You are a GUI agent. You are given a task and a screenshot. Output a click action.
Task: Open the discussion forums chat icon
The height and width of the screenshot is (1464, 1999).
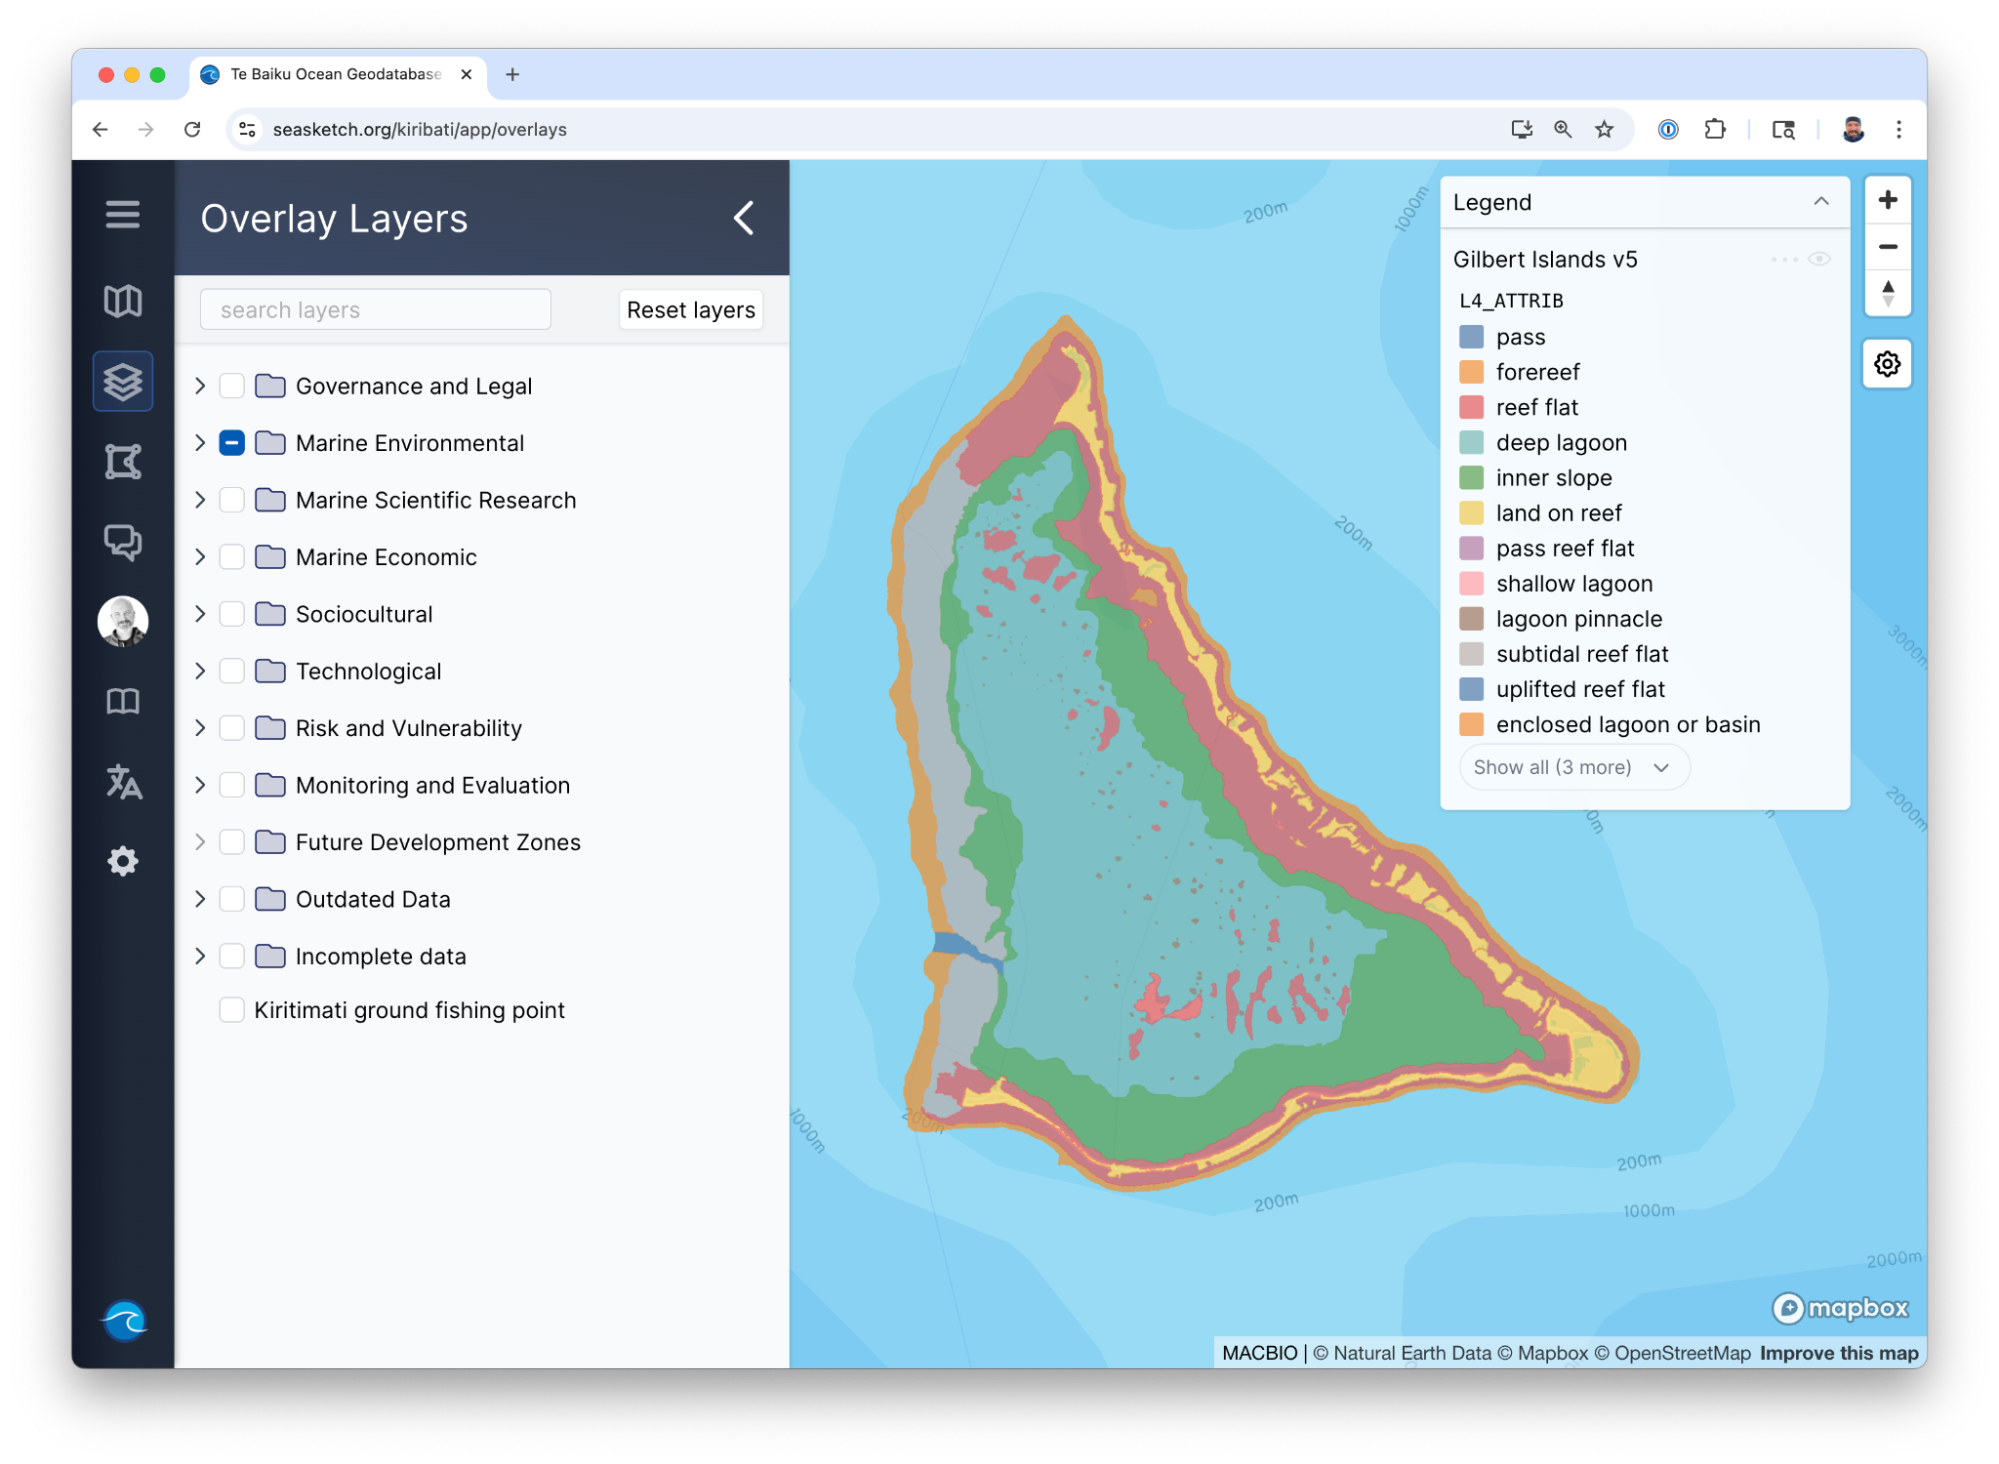[122, 541]
